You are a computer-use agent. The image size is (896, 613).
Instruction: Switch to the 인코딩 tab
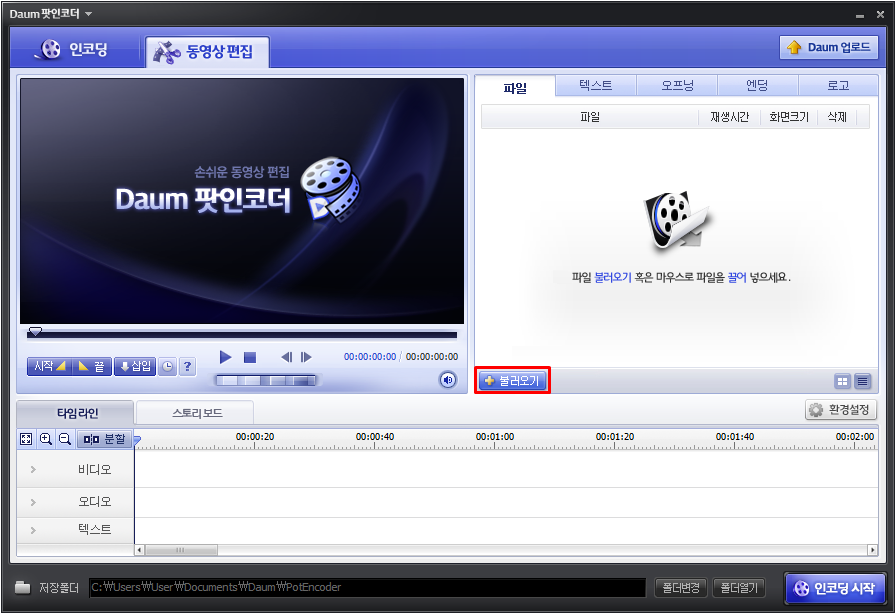coord(73,50)
